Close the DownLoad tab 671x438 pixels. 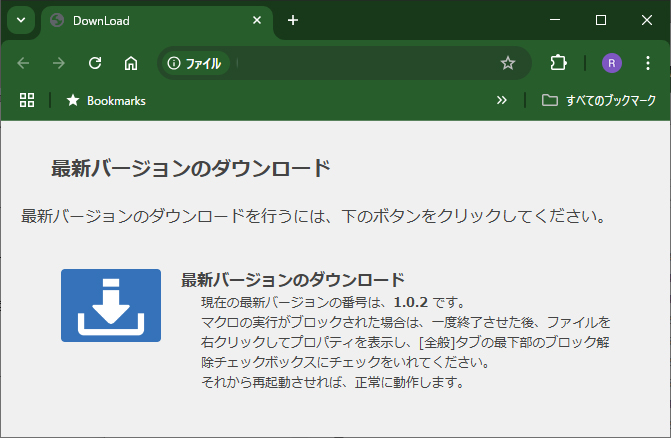tap(257, 20)
